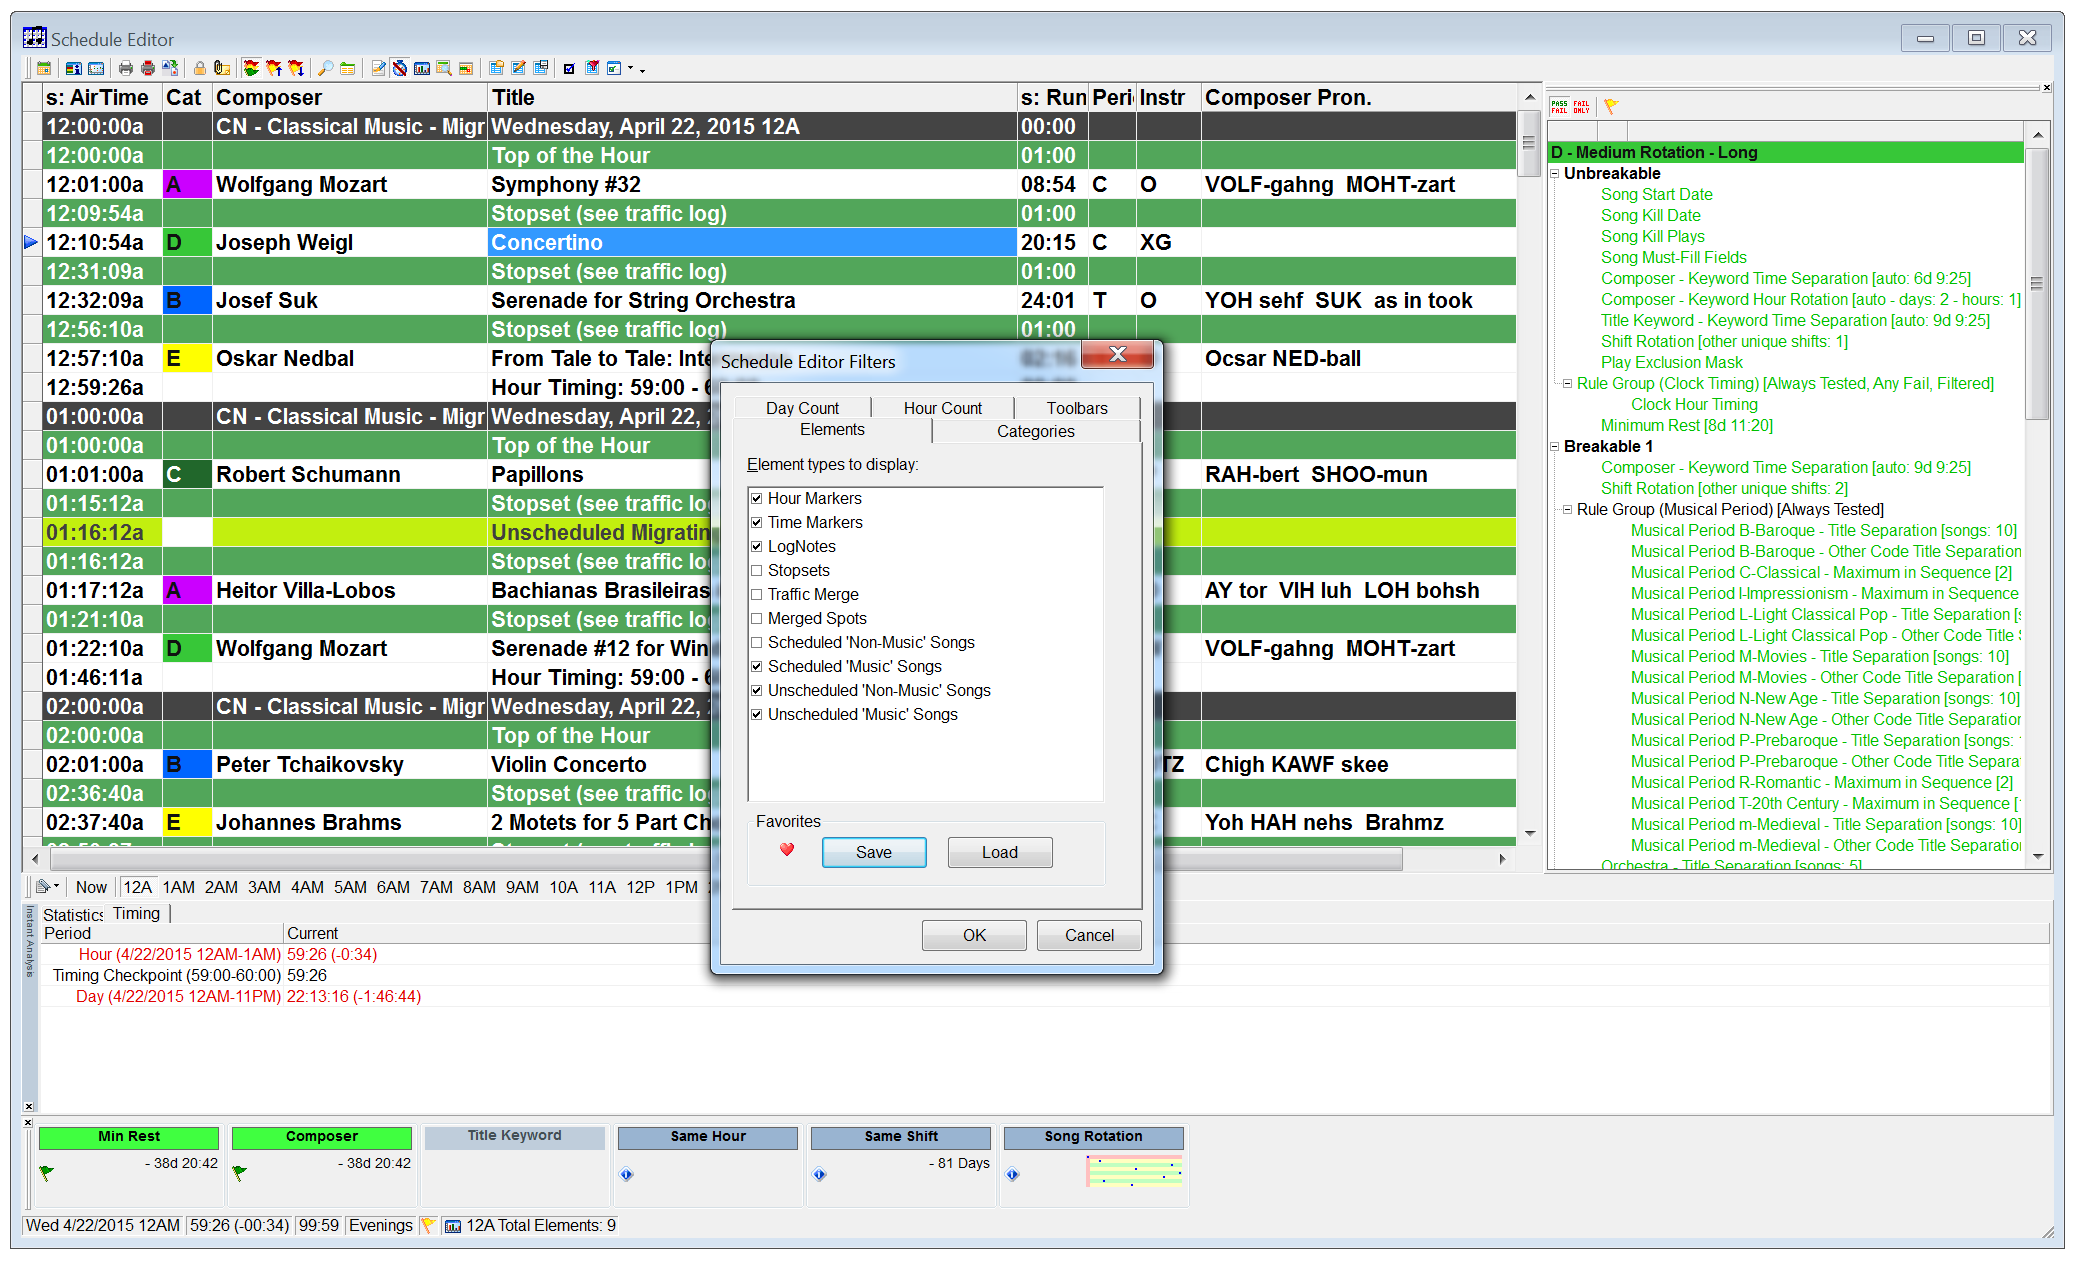Click the print icon in toolbar

point(126,68)
